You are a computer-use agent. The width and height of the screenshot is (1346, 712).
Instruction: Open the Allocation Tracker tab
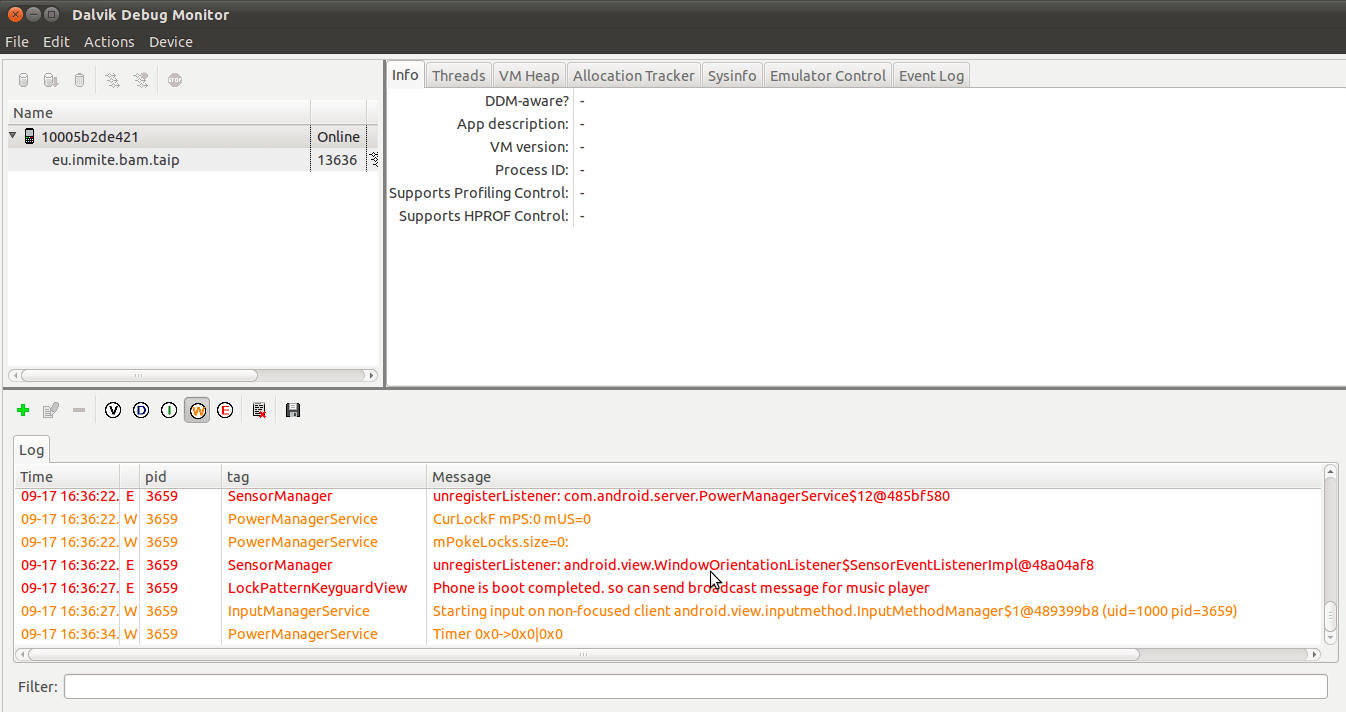tap(634, 76)
